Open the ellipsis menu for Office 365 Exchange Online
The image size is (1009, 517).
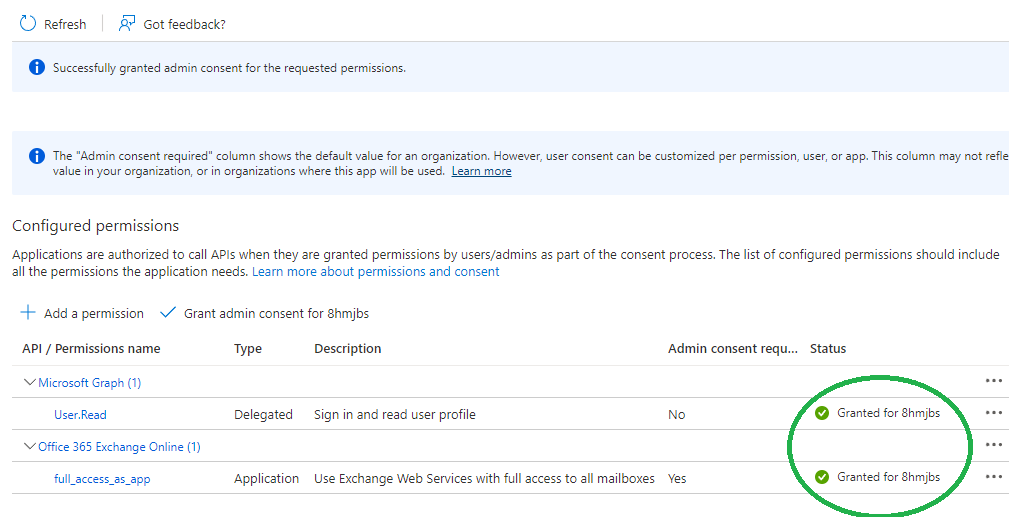(994, 445)
